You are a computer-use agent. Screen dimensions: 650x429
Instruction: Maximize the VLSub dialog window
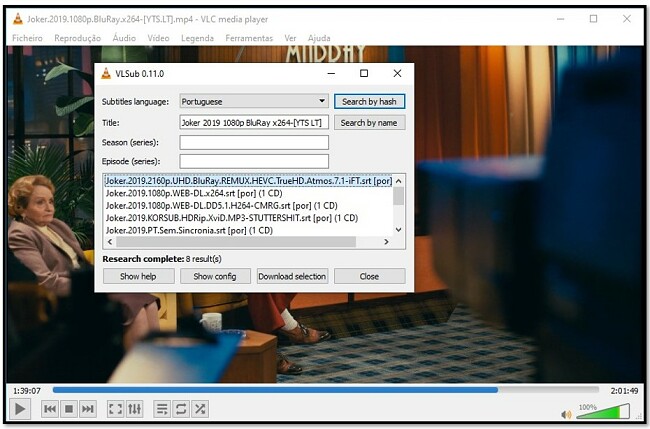click(x=364, y=73)
